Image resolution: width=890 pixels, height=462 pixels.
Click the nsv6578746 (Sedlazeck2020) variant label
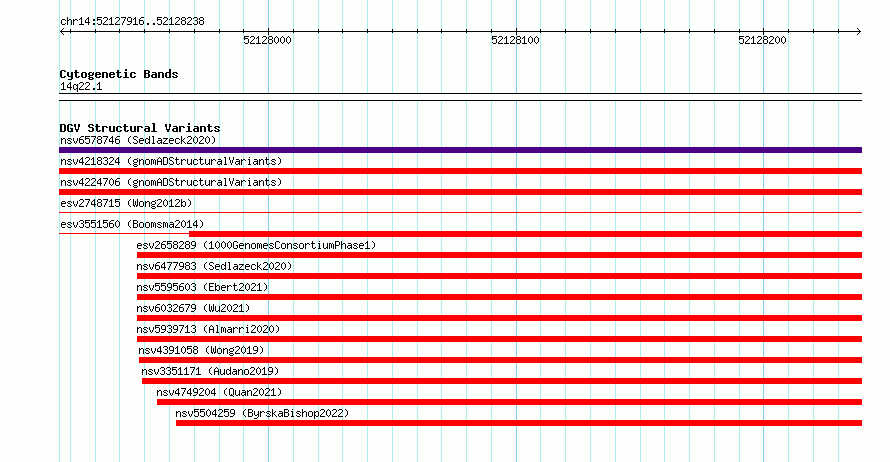[138, 140]
